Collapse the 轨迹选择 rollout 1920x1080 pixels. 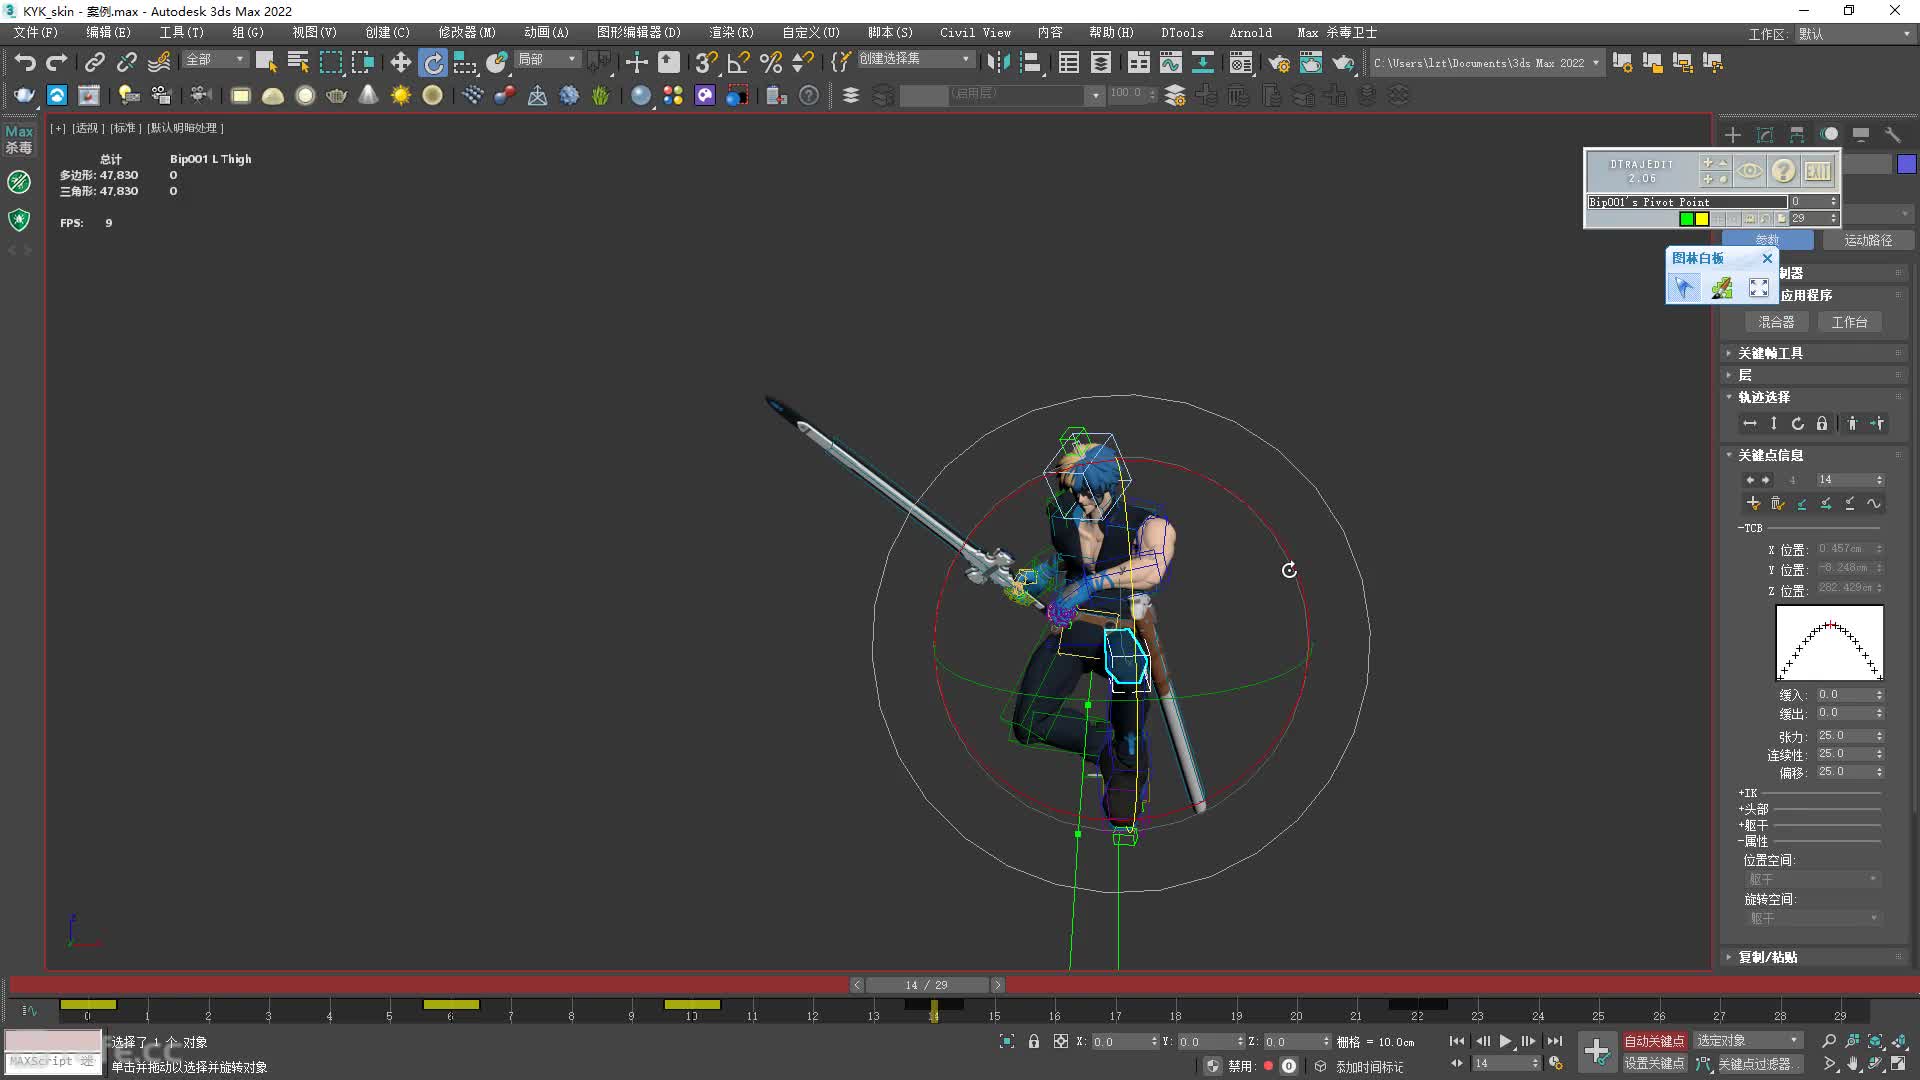(1814, 397)
